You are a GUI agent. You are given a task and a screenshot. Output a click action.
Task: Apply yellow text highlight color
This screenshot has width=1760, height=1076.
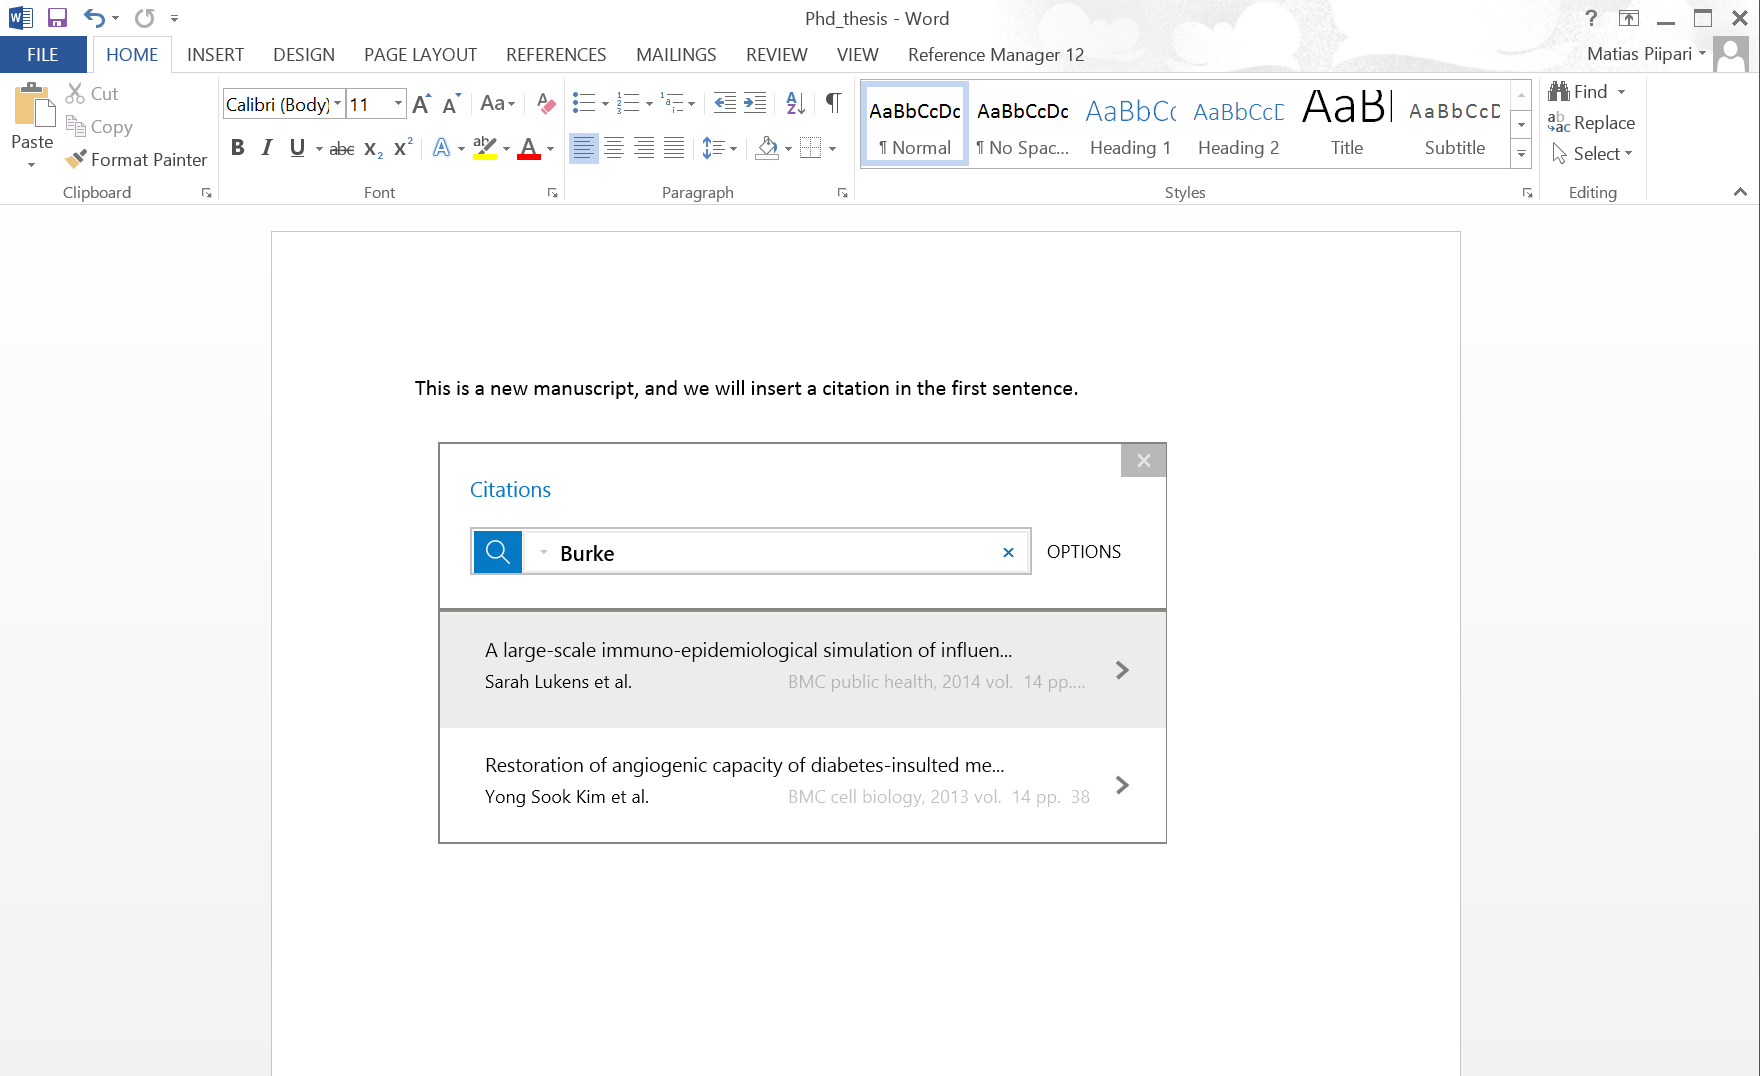pyautogui.click(x=485, y=148)
